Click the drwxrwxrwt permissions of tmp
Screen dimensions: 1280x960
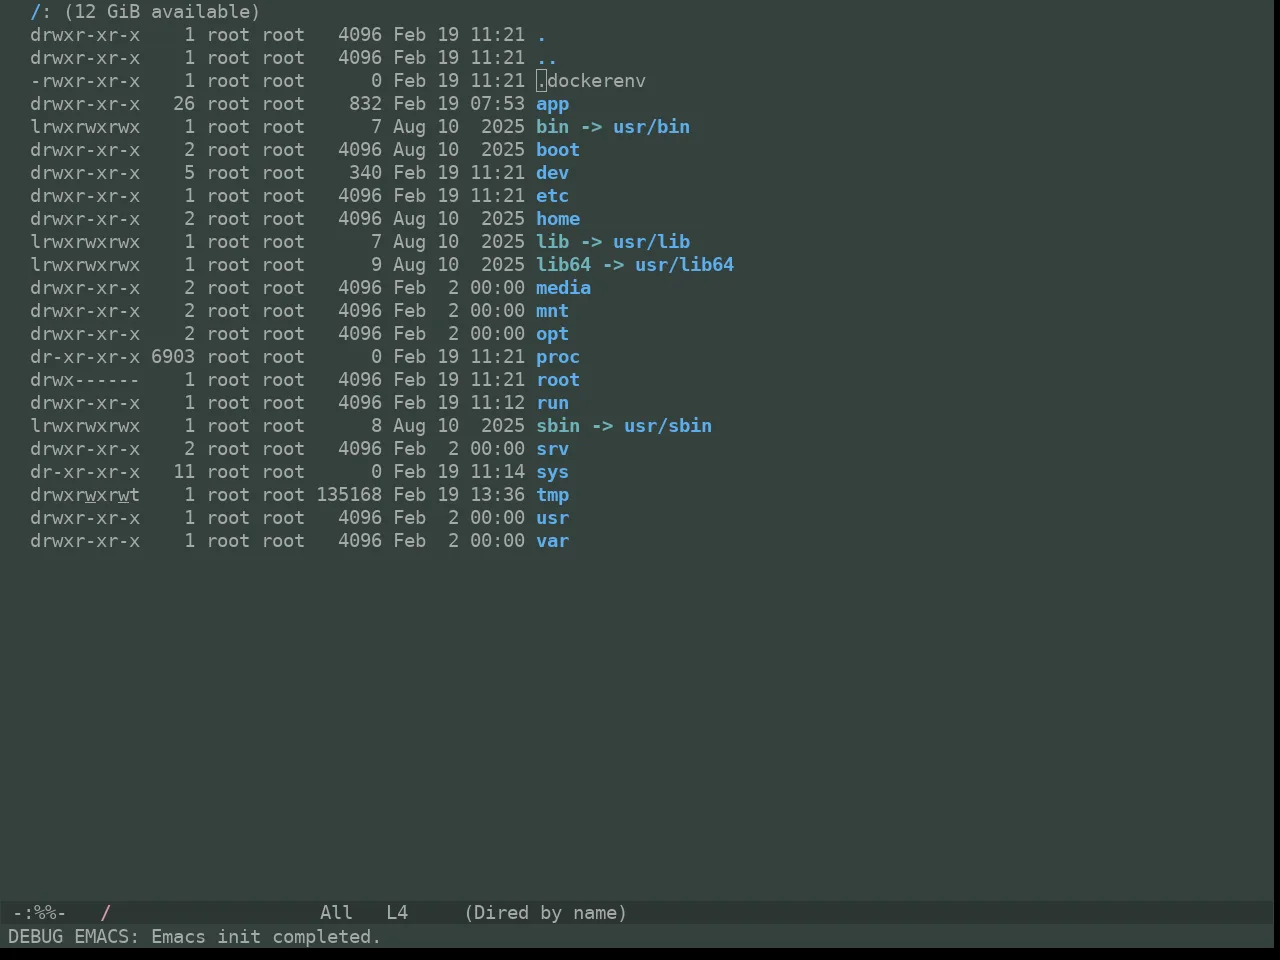pyautogui.click(x=85, y=495)
